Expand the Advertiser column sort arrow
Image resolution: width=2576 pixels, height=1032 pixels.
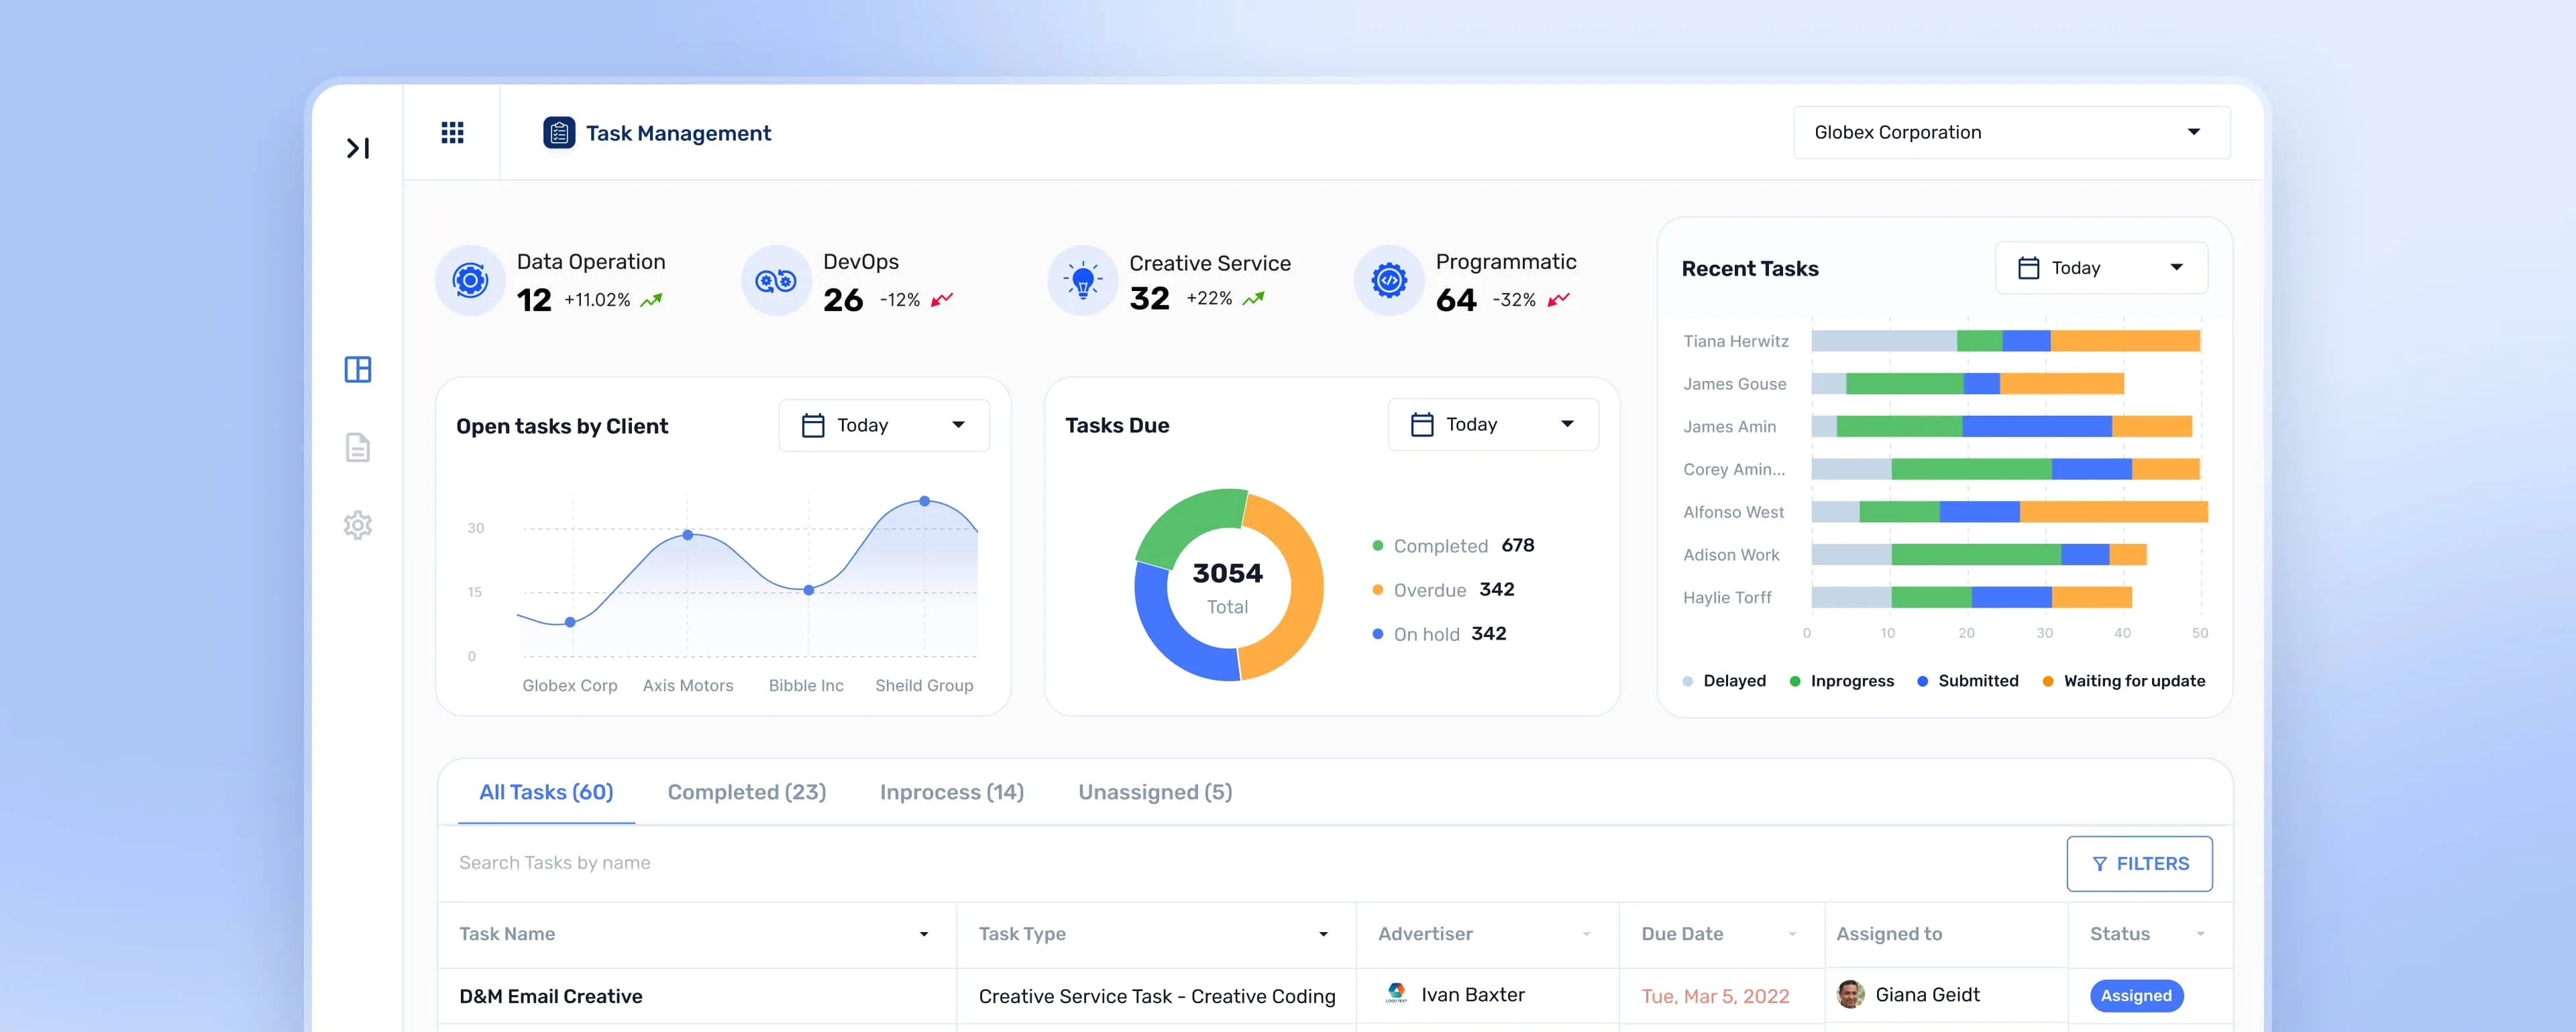(1586, 934)
